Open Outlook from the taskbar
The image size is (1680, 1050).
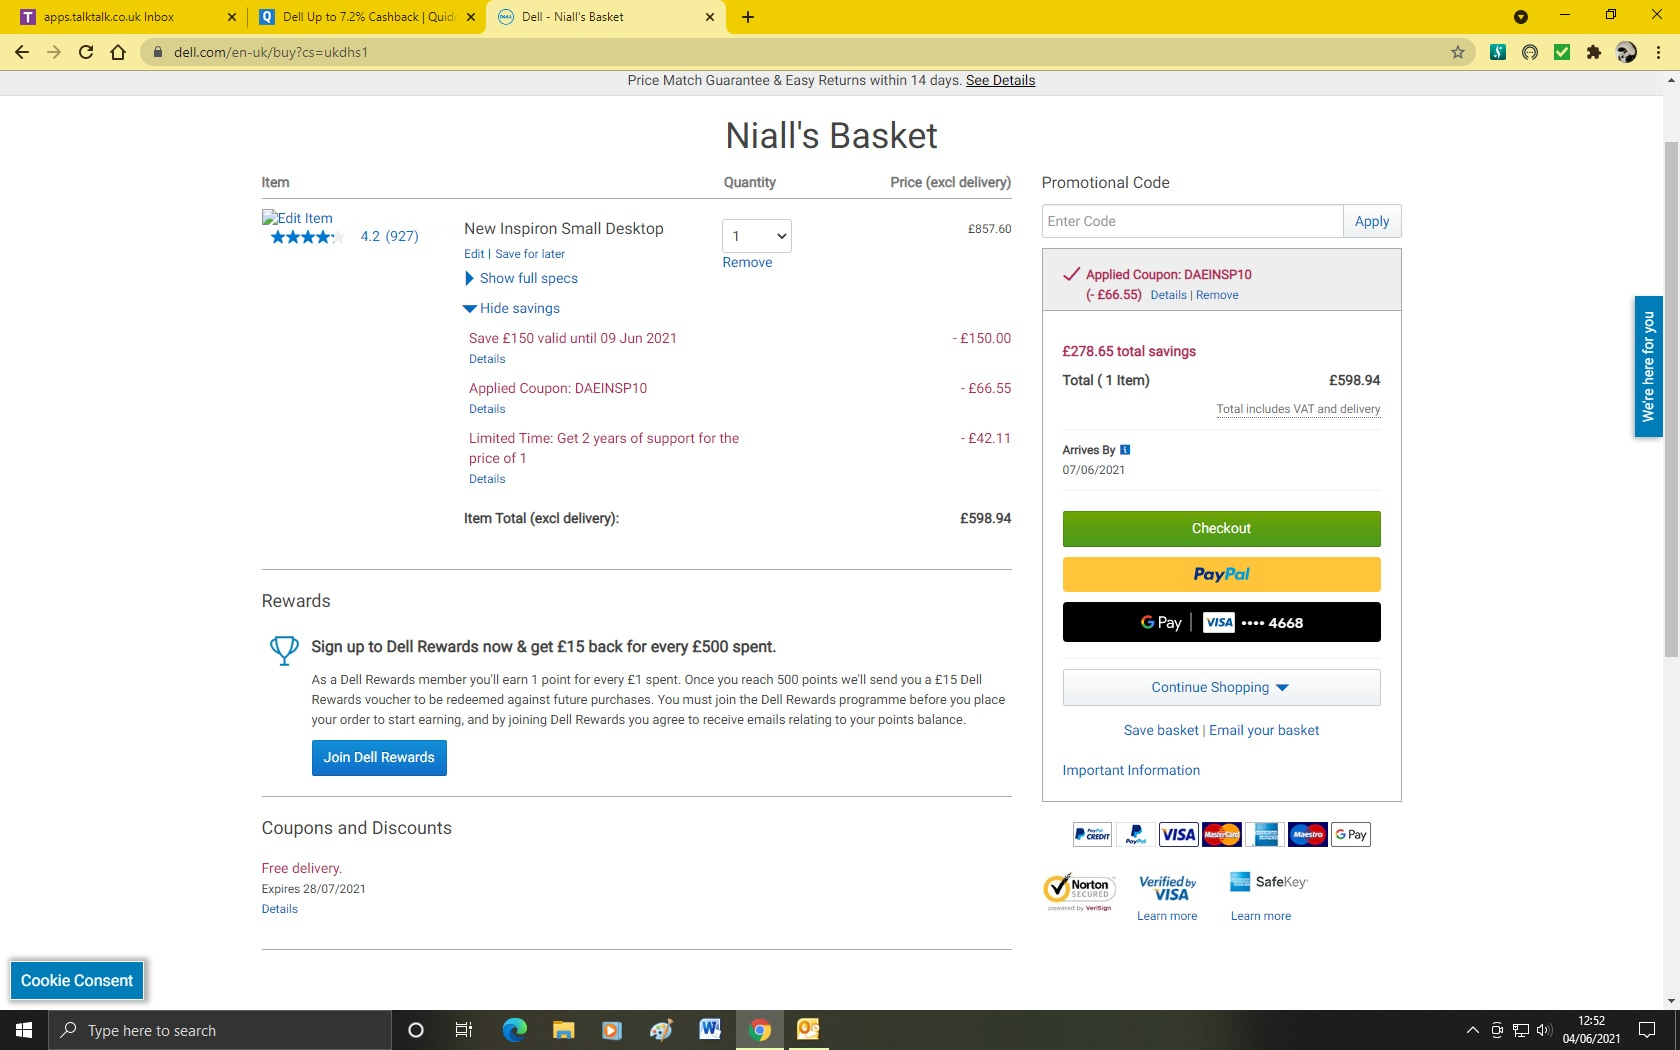click(808, 1030)
